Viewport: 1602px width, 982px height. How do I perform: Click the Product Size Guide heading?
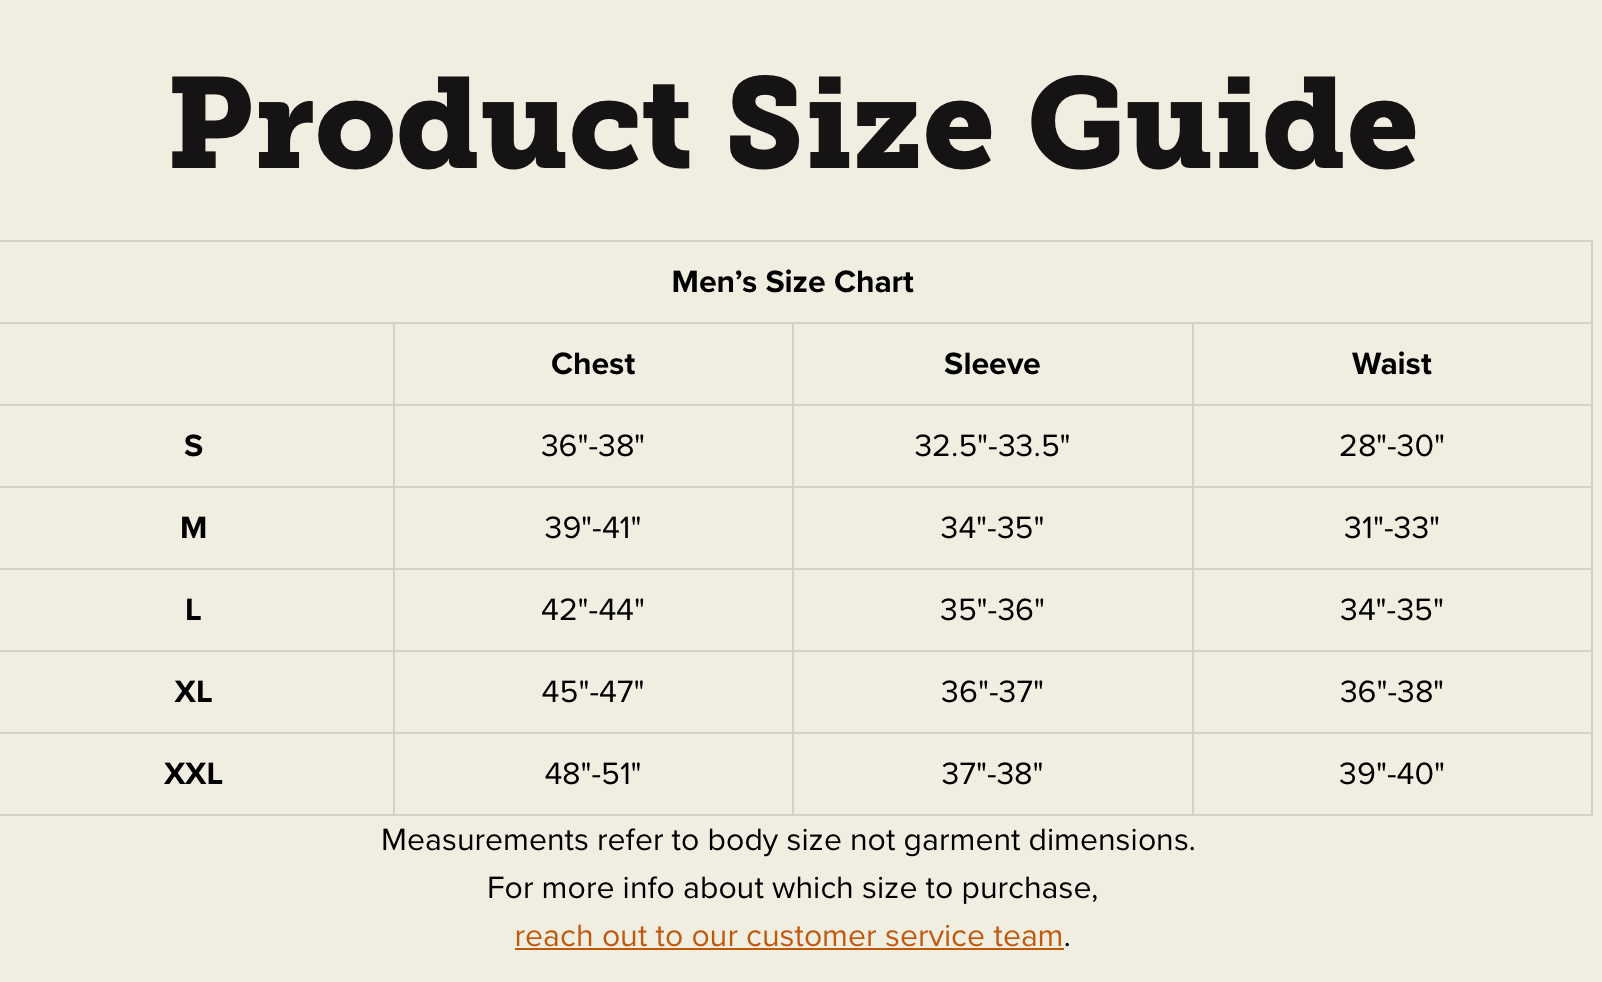[793, 125]
